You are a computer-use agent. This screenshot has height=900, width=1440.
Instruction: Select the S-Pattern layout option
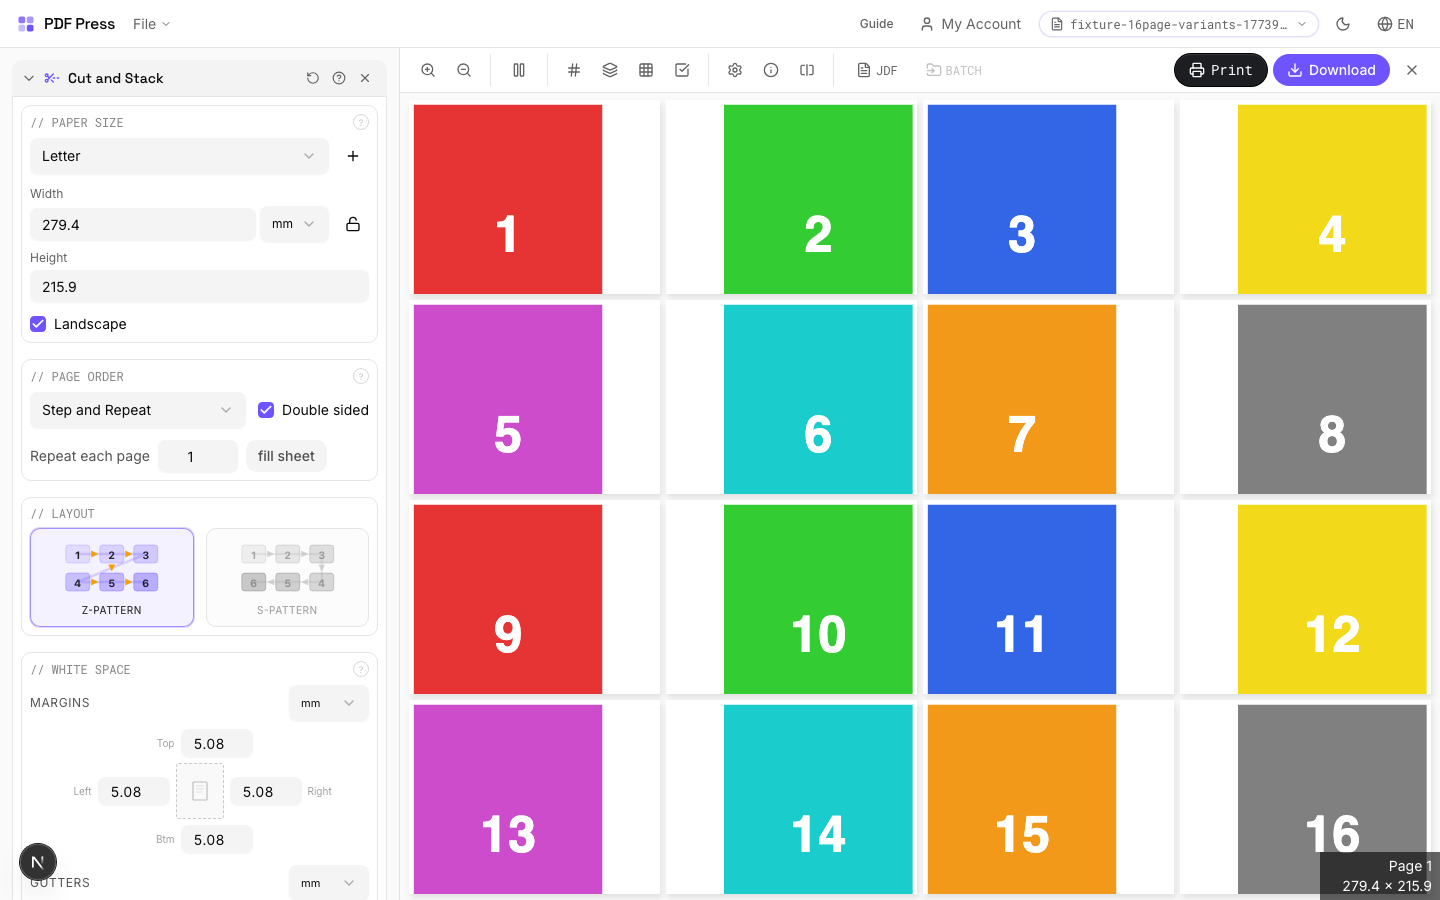tap(287, 577)
